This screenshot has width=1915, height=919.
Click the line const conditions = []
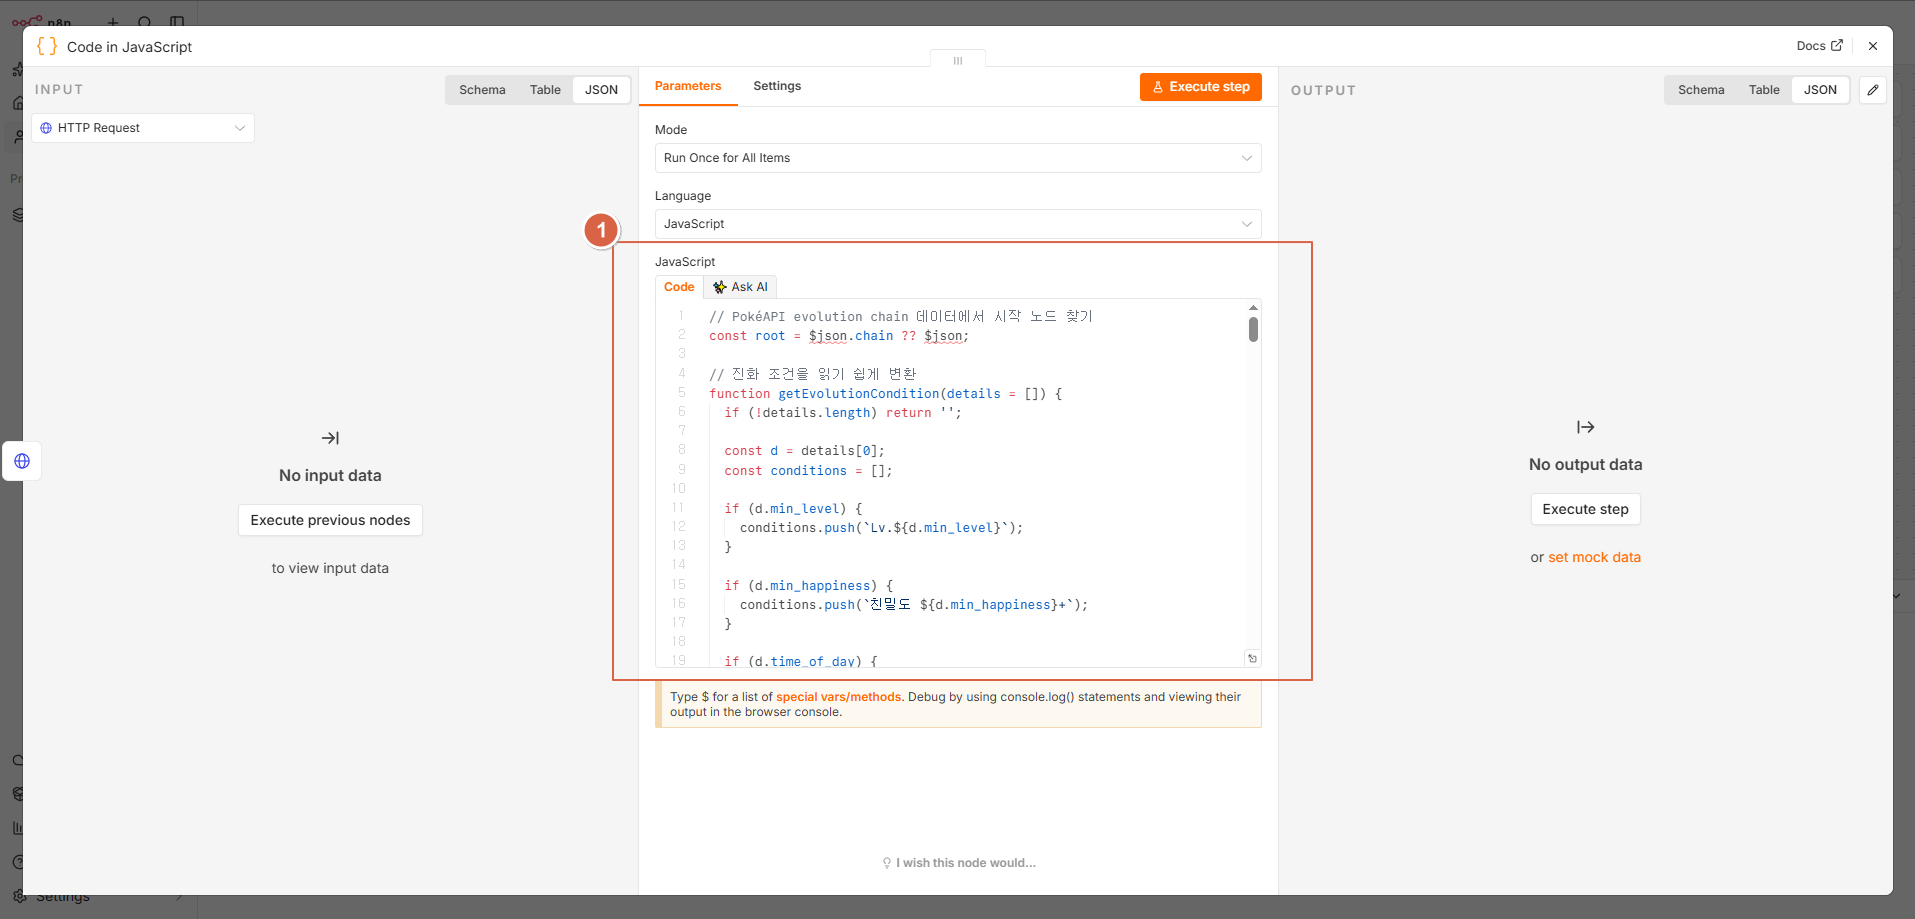[x=808, y=471]
